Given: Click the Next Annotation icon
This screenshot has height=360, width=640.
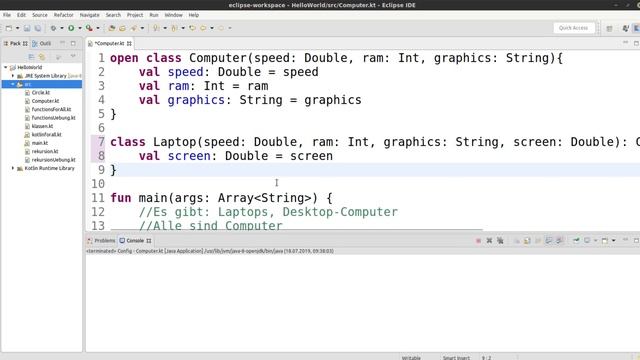Looking at the screenshot, I should (x=156, y=28).
